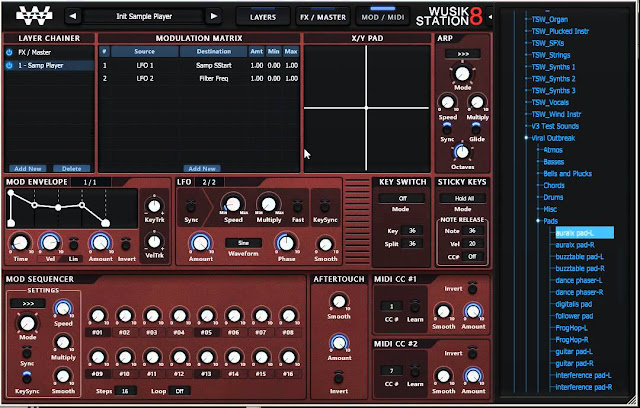
Task: Toggle power for FX / Master layer
Action: pyautogui.click(x=9, y=52)
